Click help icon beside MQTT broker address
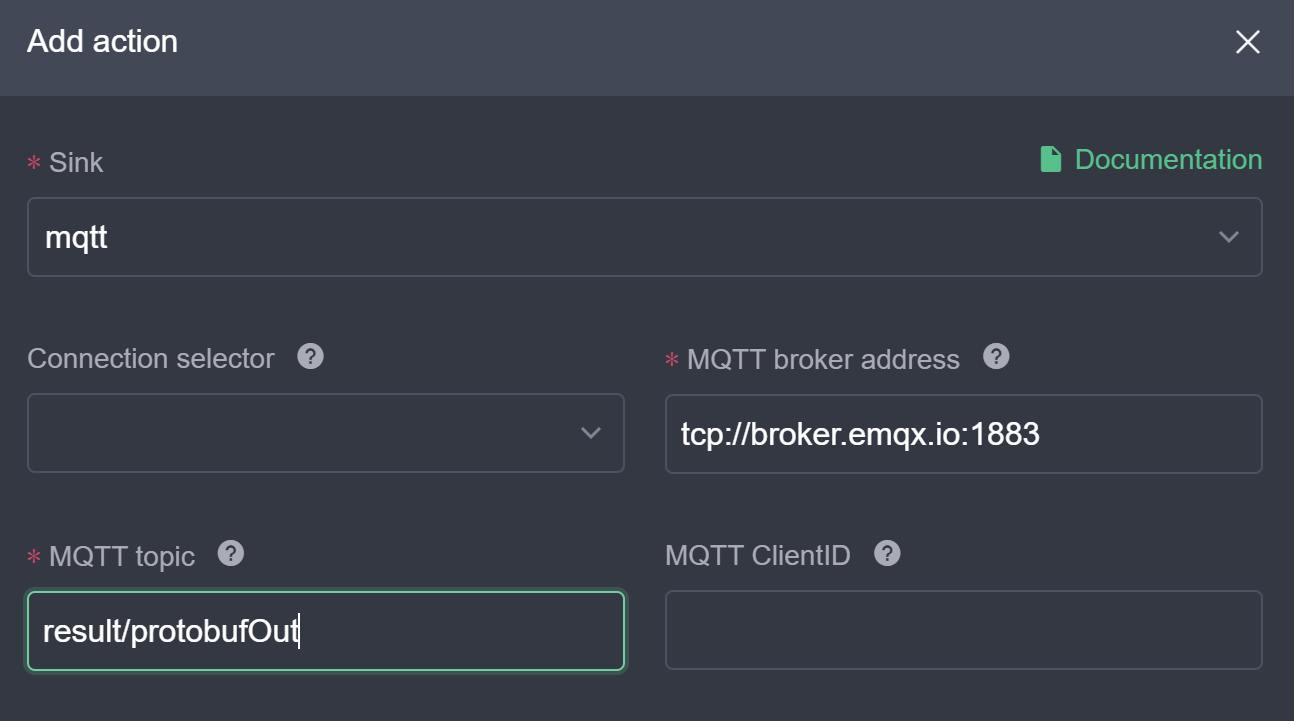Screen dimensions: 1294x721 point(996,356)
